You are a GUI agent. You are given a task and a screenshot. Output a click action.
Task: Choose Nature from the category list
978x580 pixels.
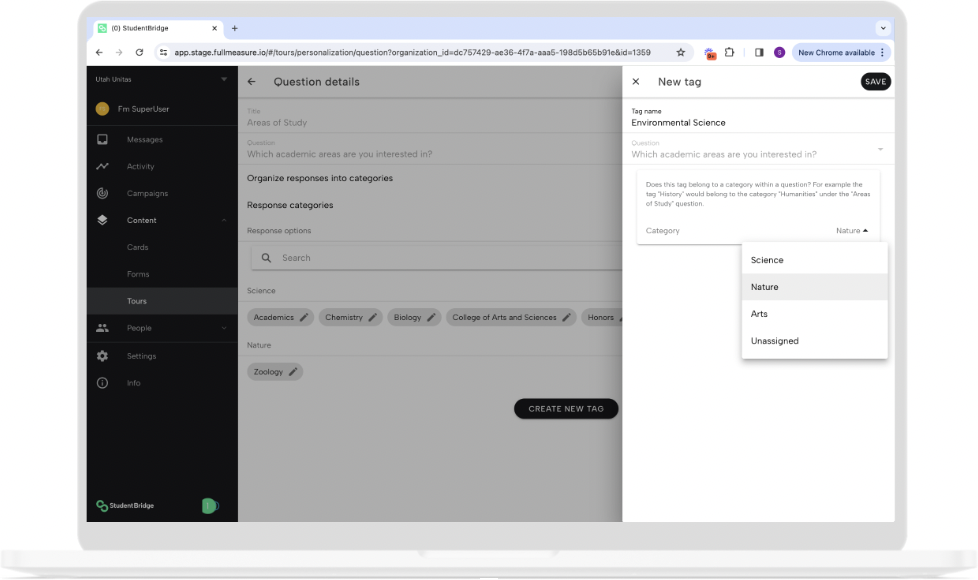tap(814, 287)
